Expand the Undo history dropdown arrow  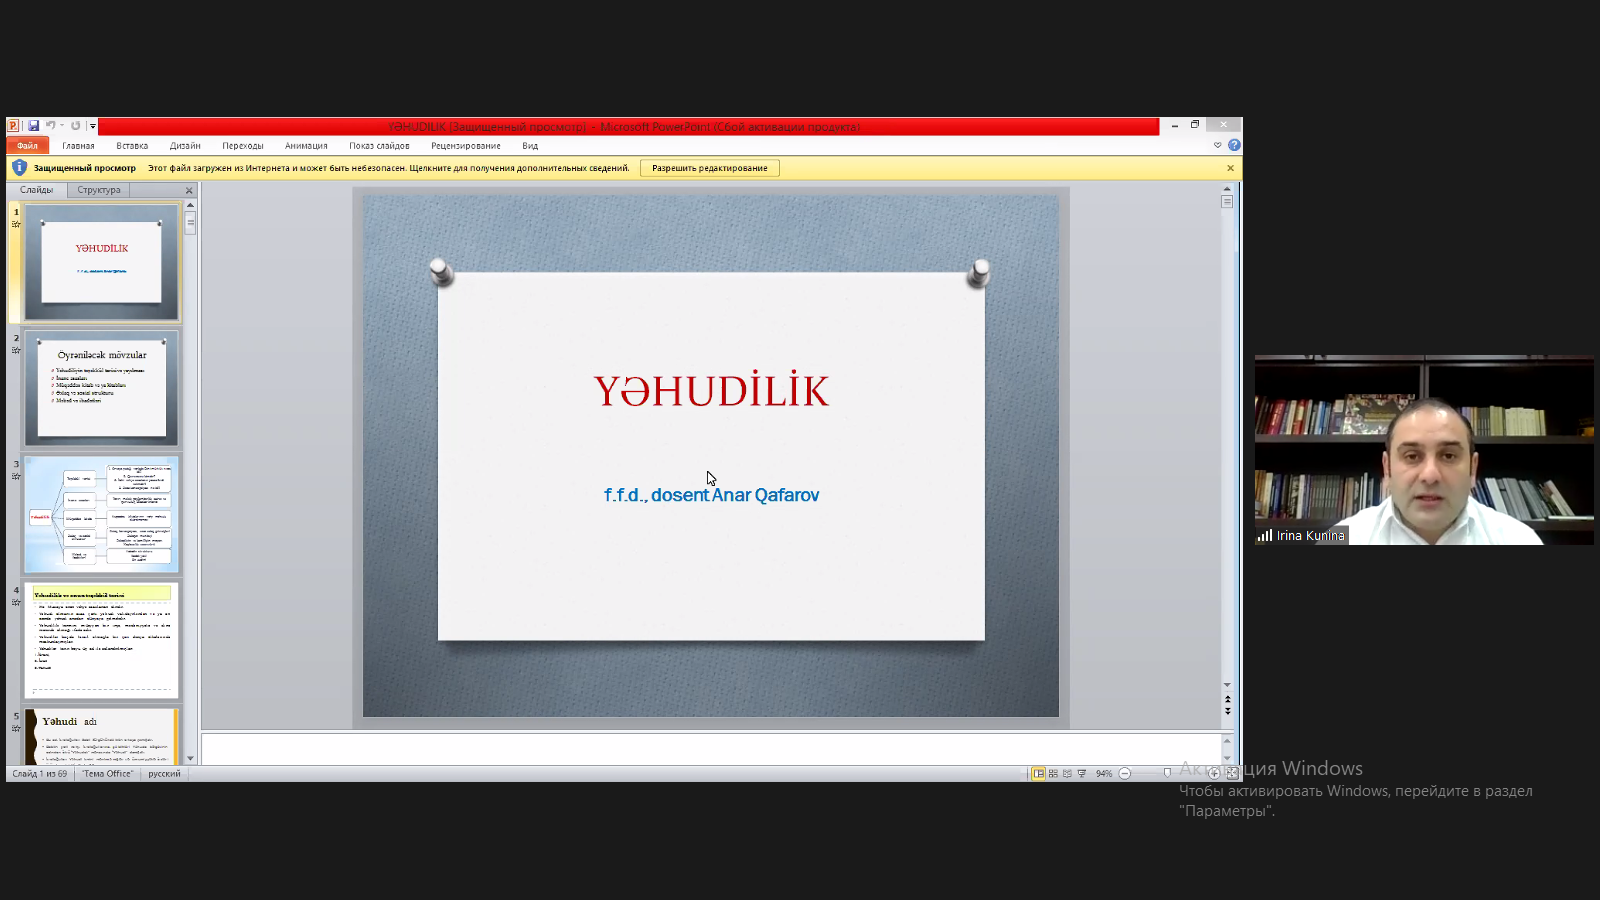click(x=61, y=126)
